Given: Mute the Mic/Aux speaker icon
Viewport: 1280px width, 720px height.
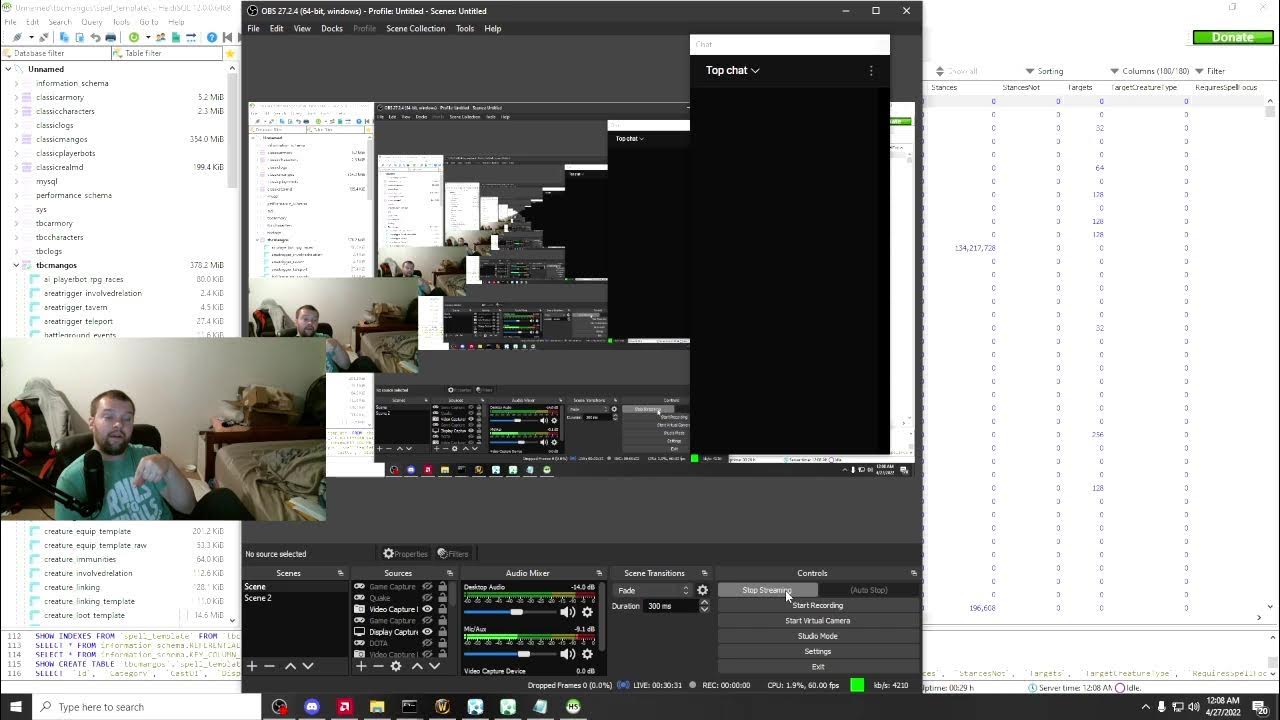Looking at the screenshot, I should (567, 654).
